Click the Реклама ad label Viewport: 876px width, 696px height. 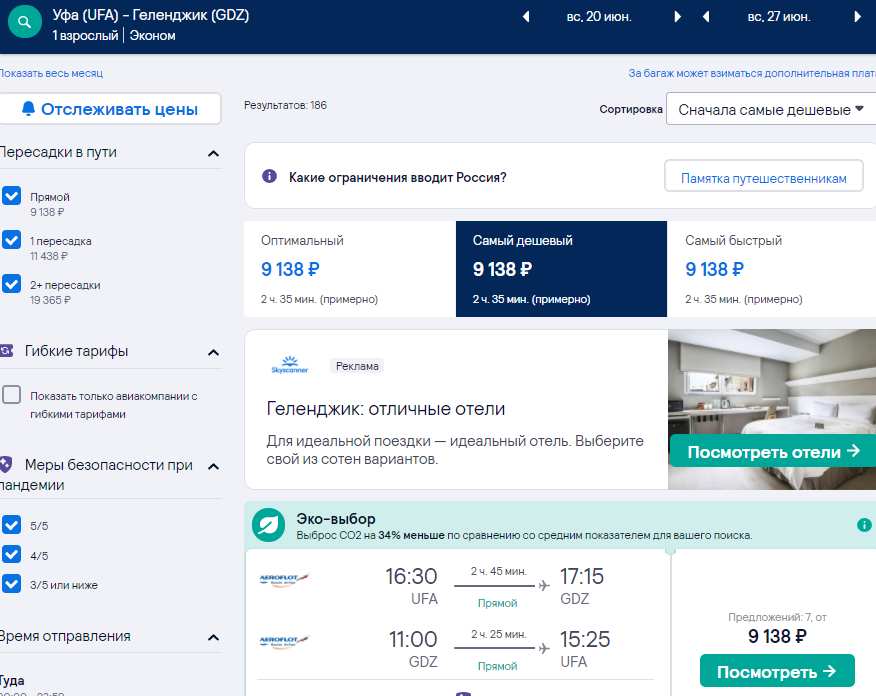[357, 366]
